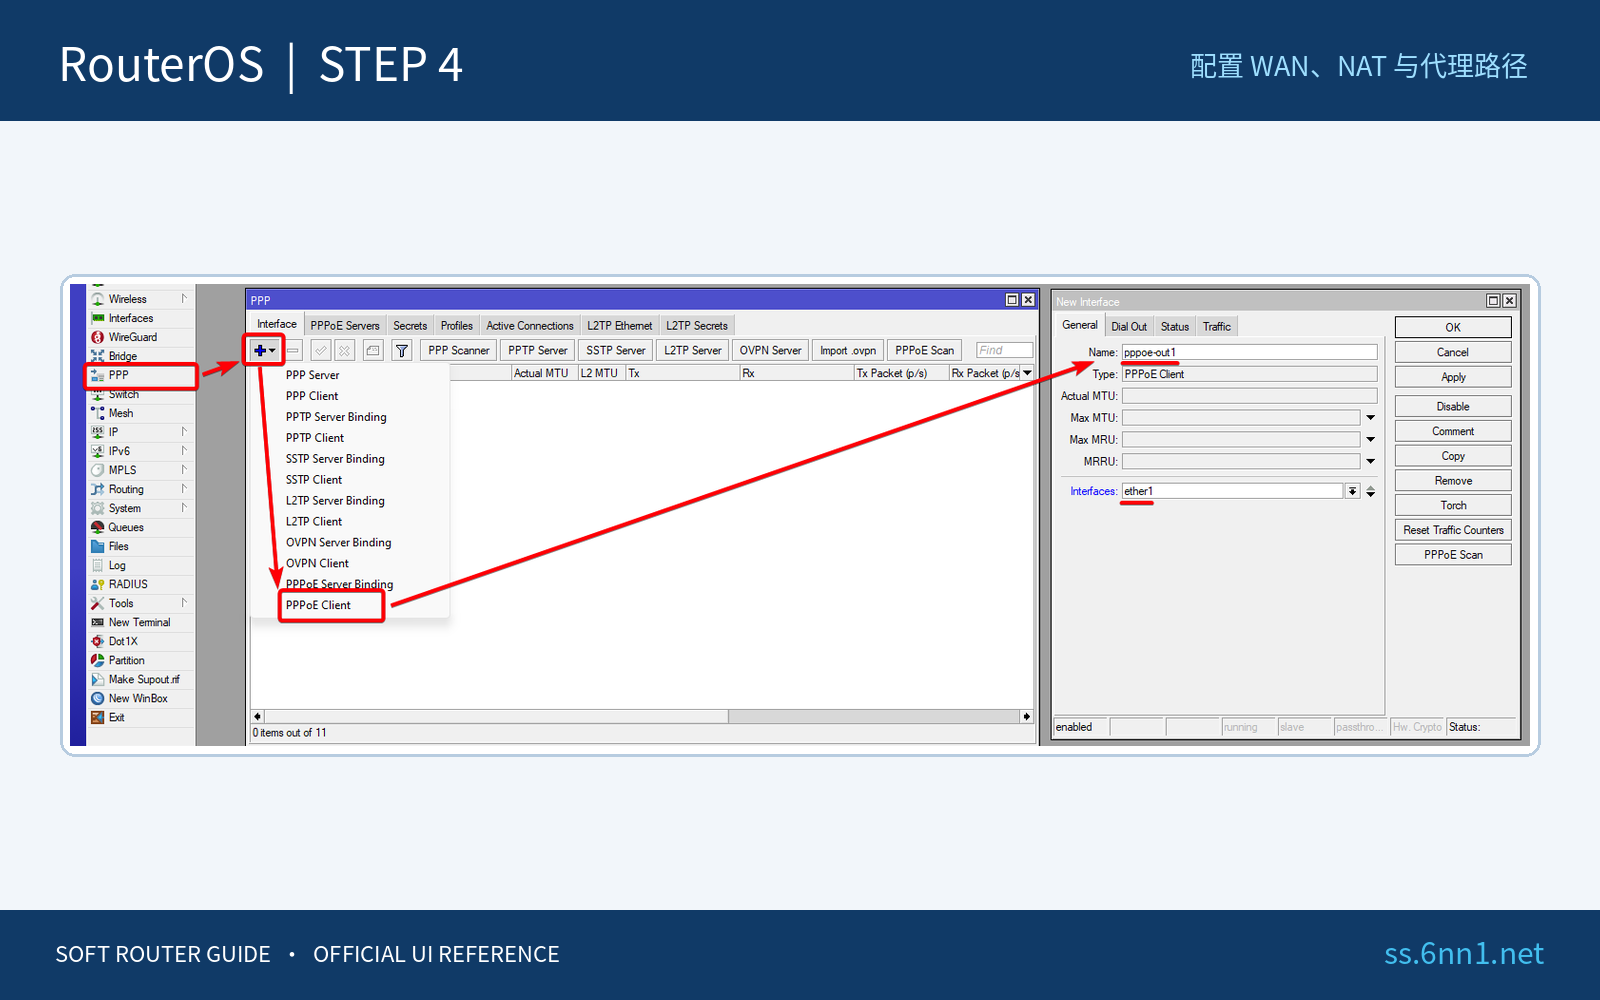This screenshot has width=1600, height=1000.
Task: Open the MPLS sidebar menu
Action: pyautogui.click(x=140, y=470)
